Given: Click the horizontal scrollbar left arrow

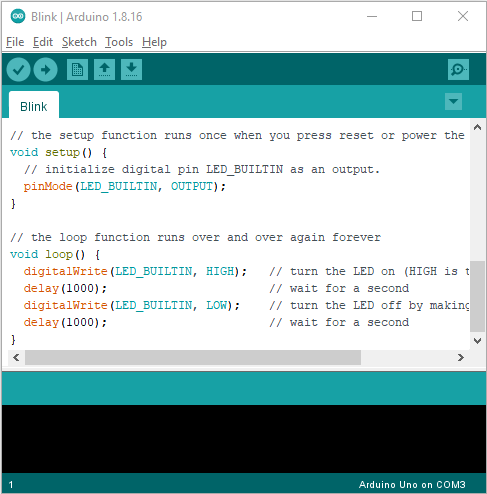Looking at the screenshot, I should [16, 358].
